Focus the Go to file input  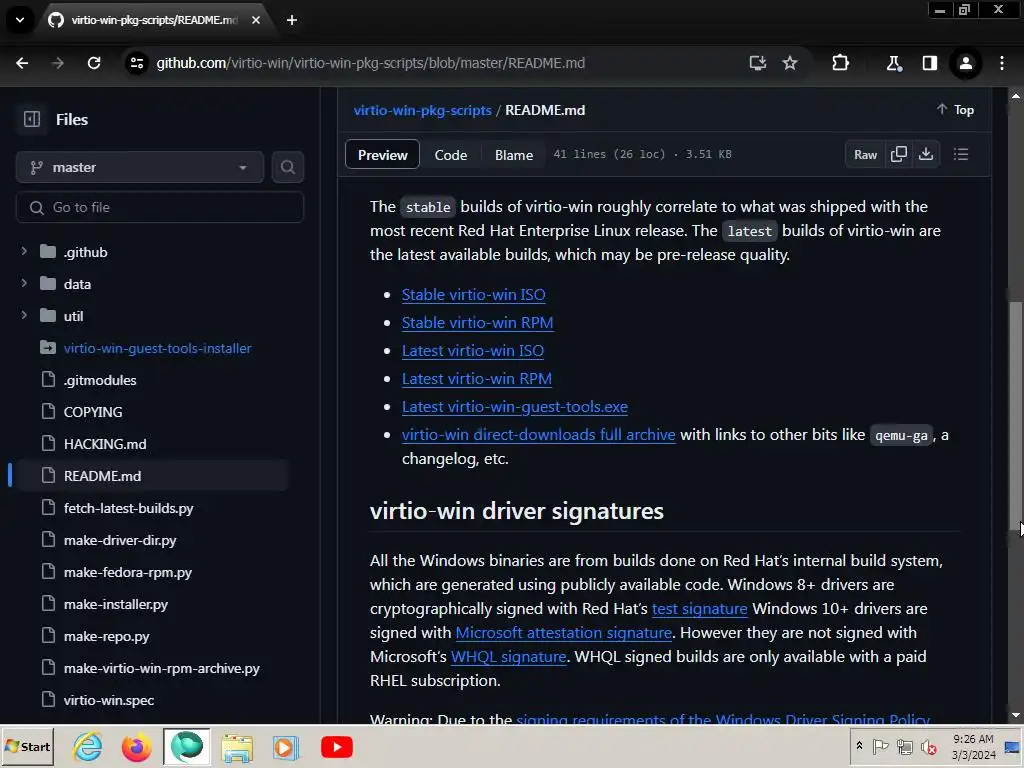click(159, 208)
